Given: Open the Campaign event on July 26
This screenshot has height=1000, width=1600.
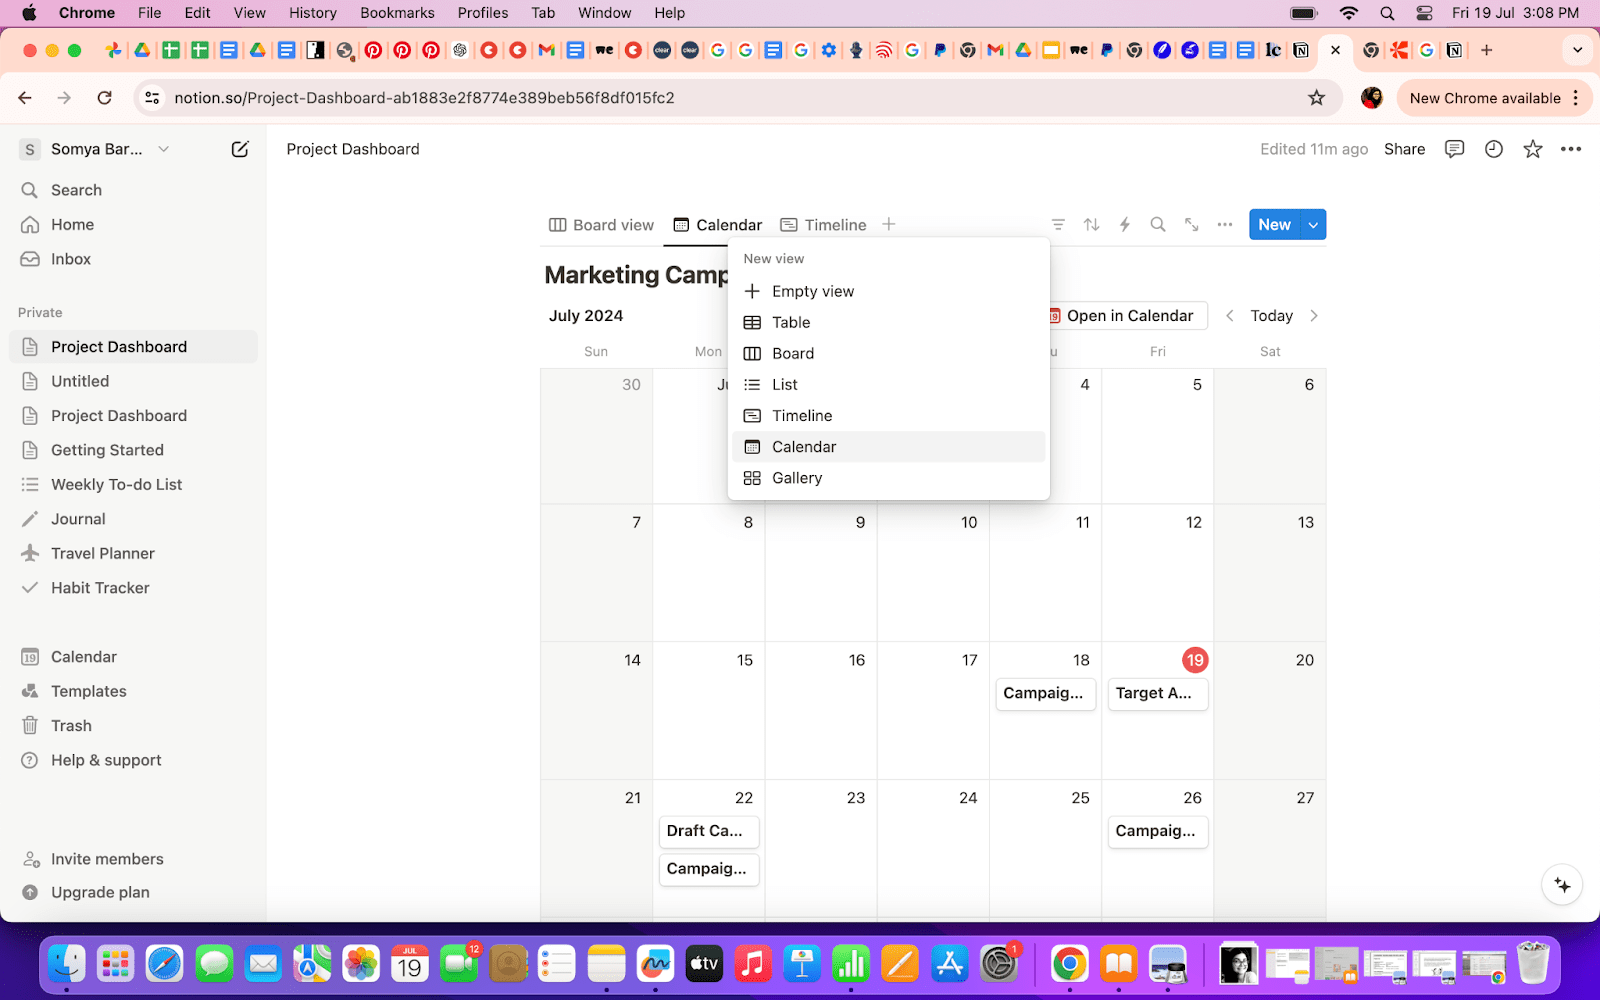Looking at the screenshot, I should click(x=1157, y=831).
